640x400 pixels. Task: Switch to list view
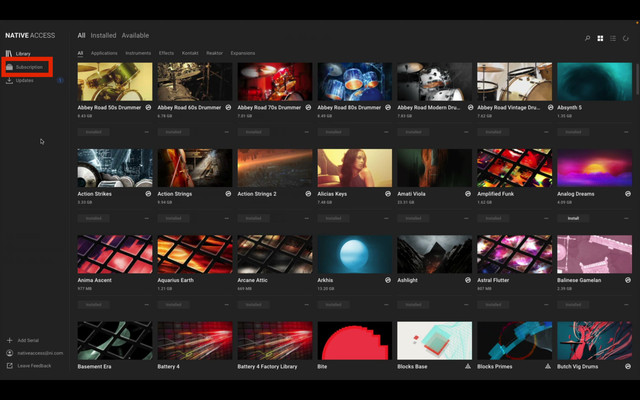point(613,38)
